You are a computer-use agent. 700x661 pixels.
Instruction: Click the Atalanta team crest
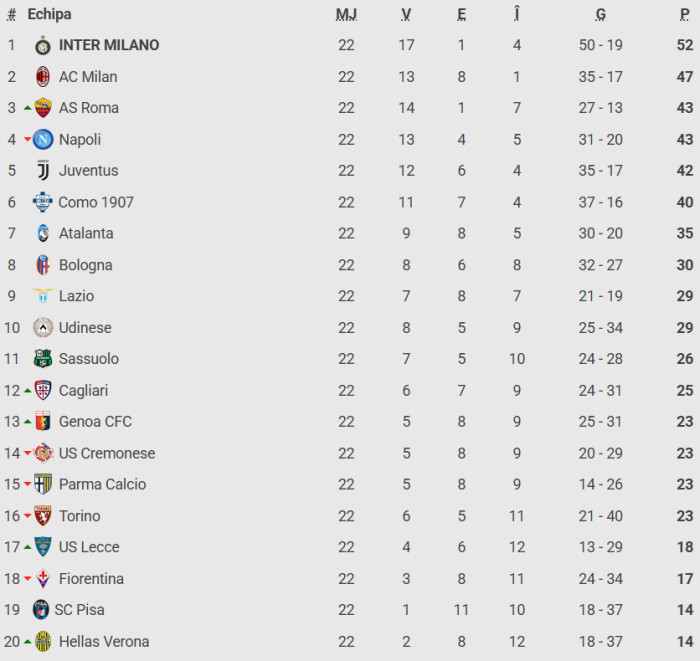point(42,233)
